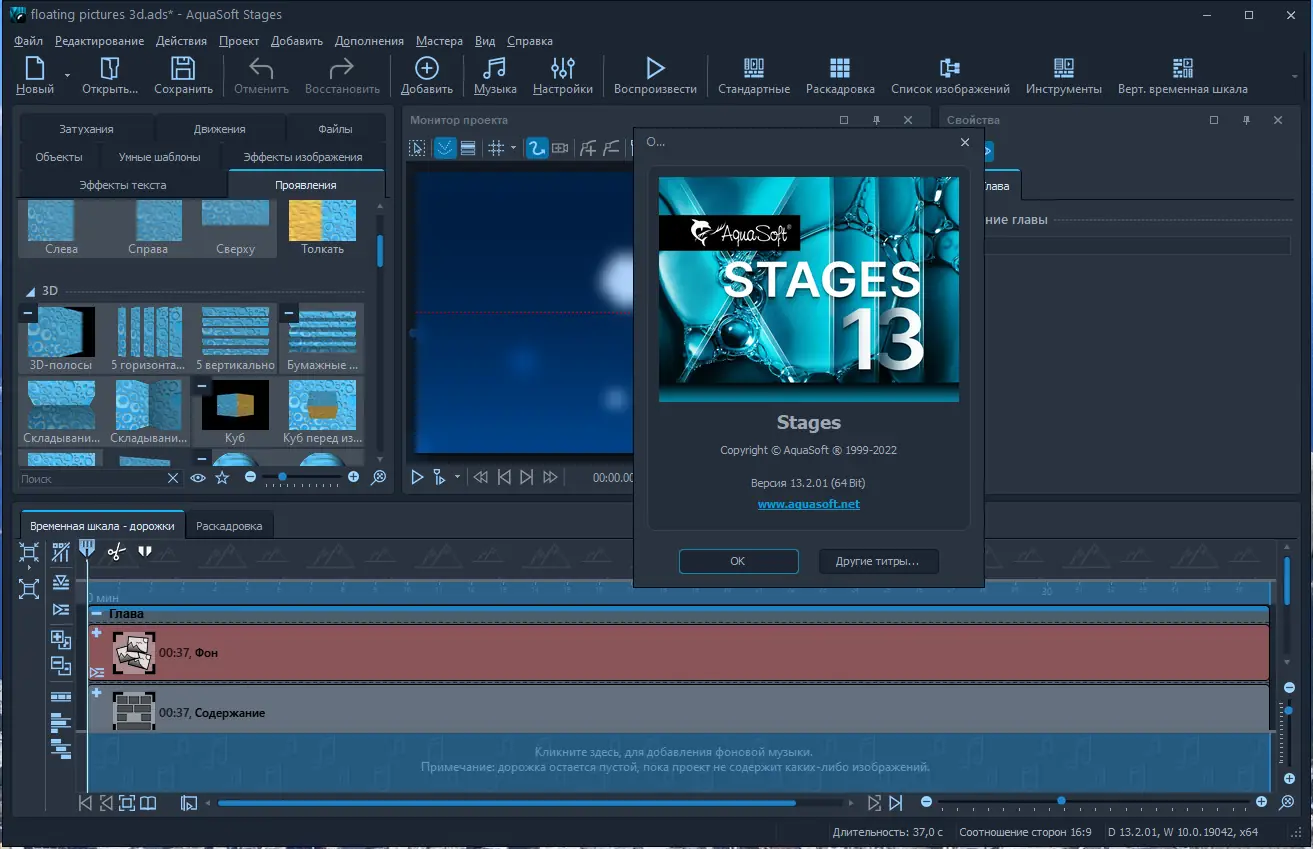
Task: Click the Настройки toolbar icon
Action: point(562,75)
